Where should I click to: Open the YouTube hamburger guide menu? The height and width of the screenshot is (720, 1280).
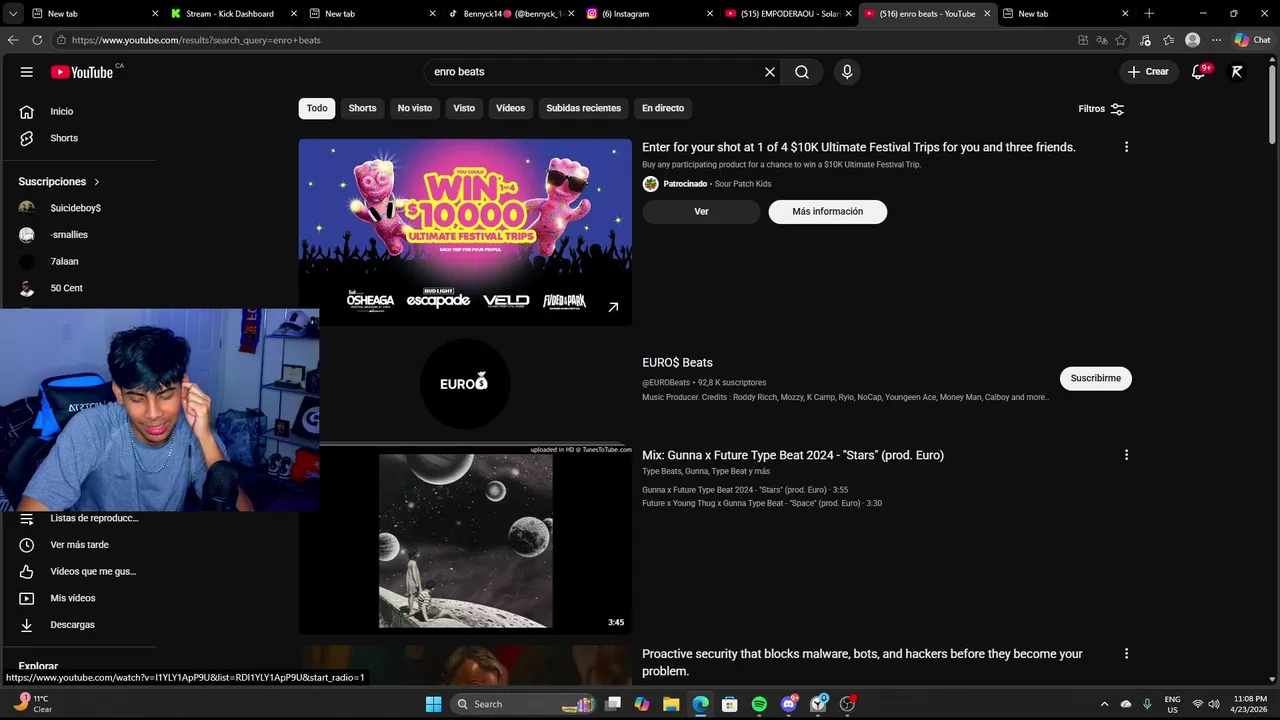tap(27, 72)
